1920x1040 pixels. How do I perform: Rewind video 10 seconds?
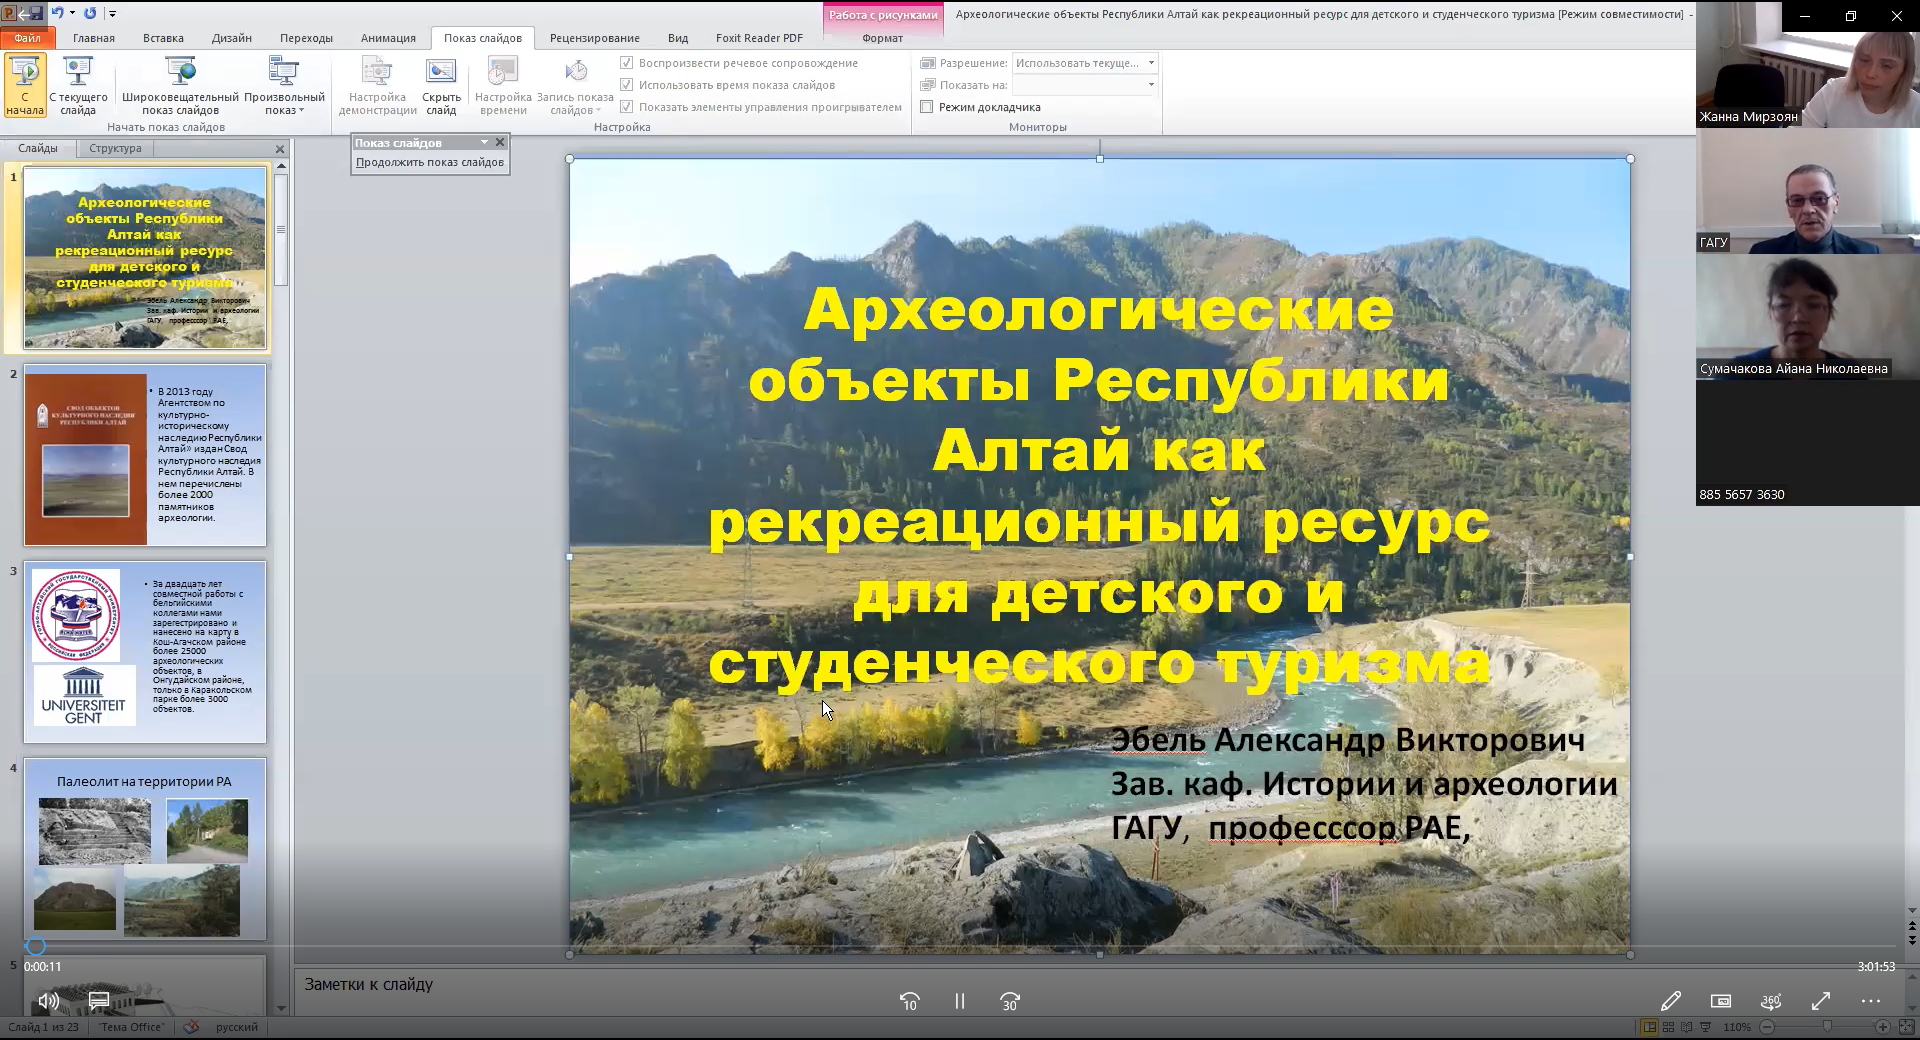click(x=909, y=1001)
